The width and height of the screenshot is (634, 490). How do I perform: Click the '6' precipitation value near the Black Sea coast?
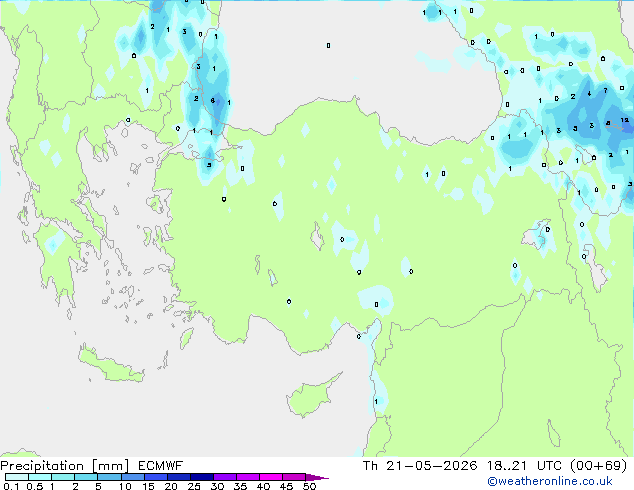pyautogui.click(x=213, y=100)
